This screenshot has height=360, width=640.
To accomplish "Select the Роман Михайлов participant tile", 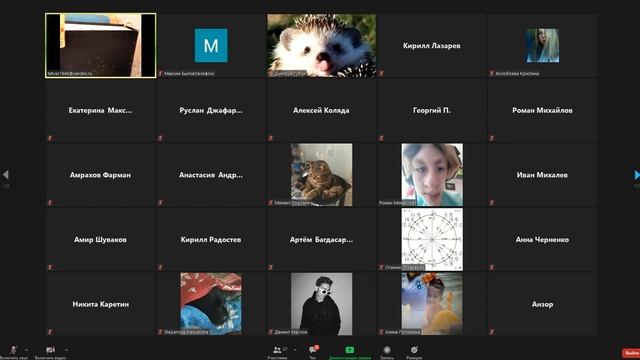I will pos(542,110).
